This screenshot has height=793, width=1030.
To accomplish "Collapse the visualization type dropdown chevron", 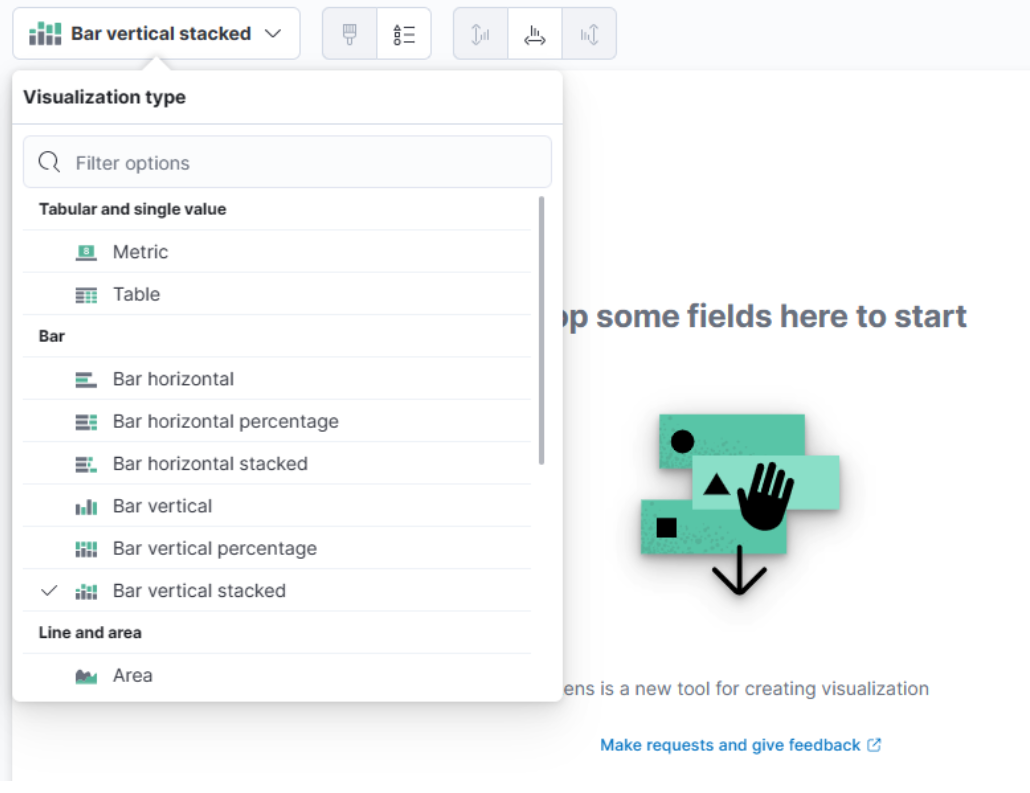I will pos(273,33).
